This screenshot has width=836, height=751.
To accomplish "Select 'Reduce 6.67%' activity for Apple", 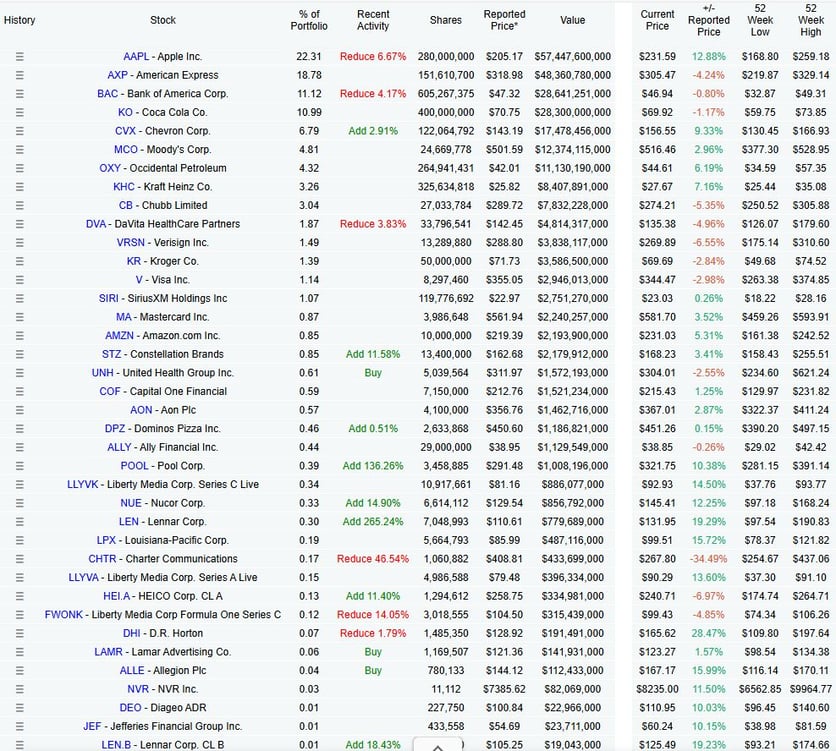I will [373, 56].
